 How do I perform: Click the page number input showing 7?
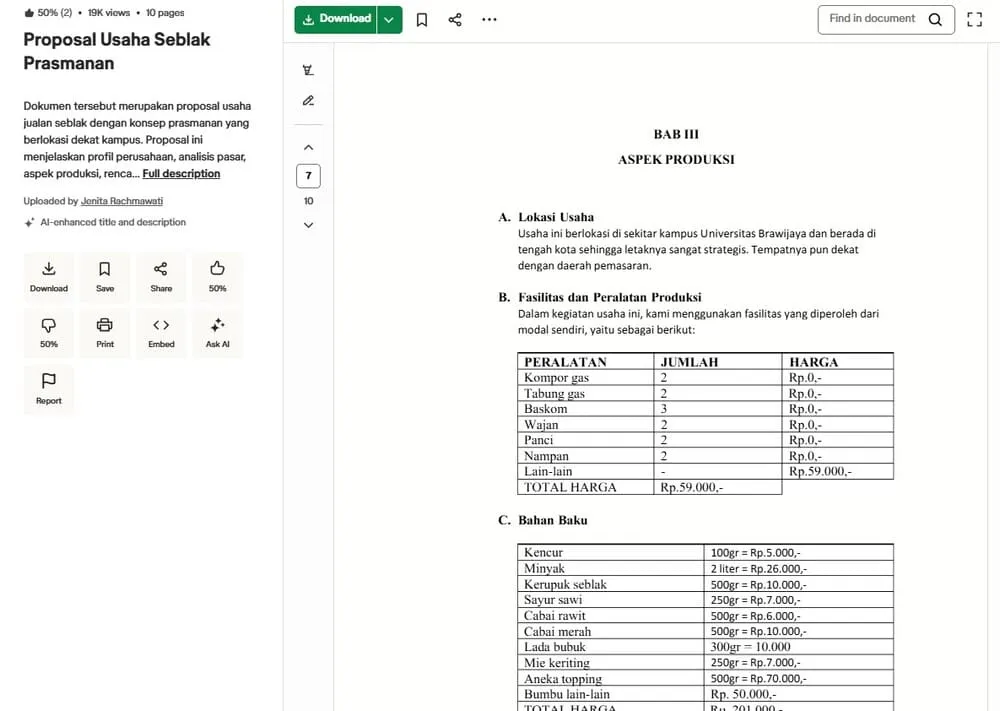pos(308,175)
